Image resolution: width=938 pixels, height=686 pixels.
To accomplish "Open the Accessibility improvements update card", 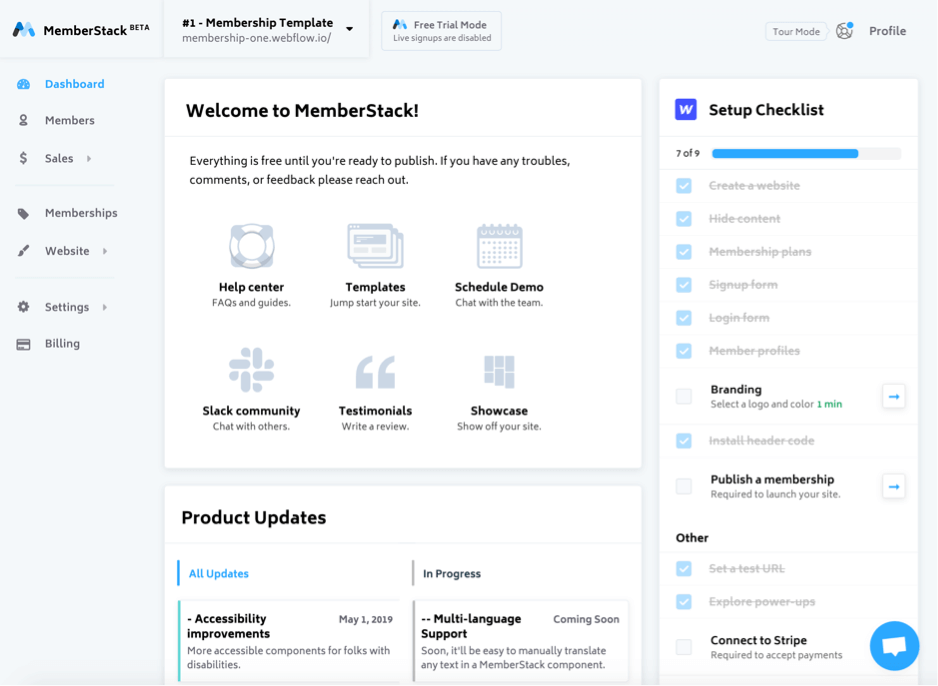I will point(289,641).
